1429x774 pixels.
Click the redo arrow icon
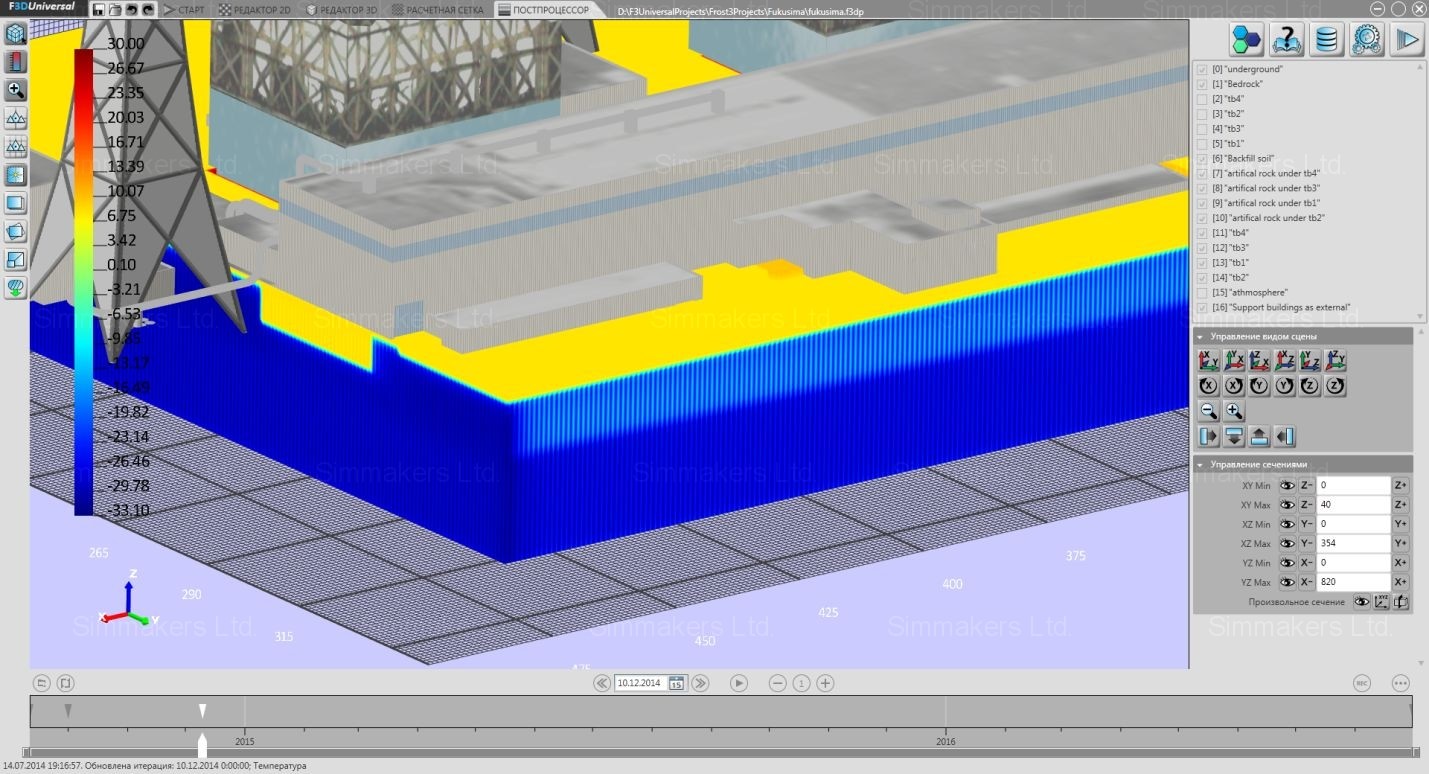point(148,9)
